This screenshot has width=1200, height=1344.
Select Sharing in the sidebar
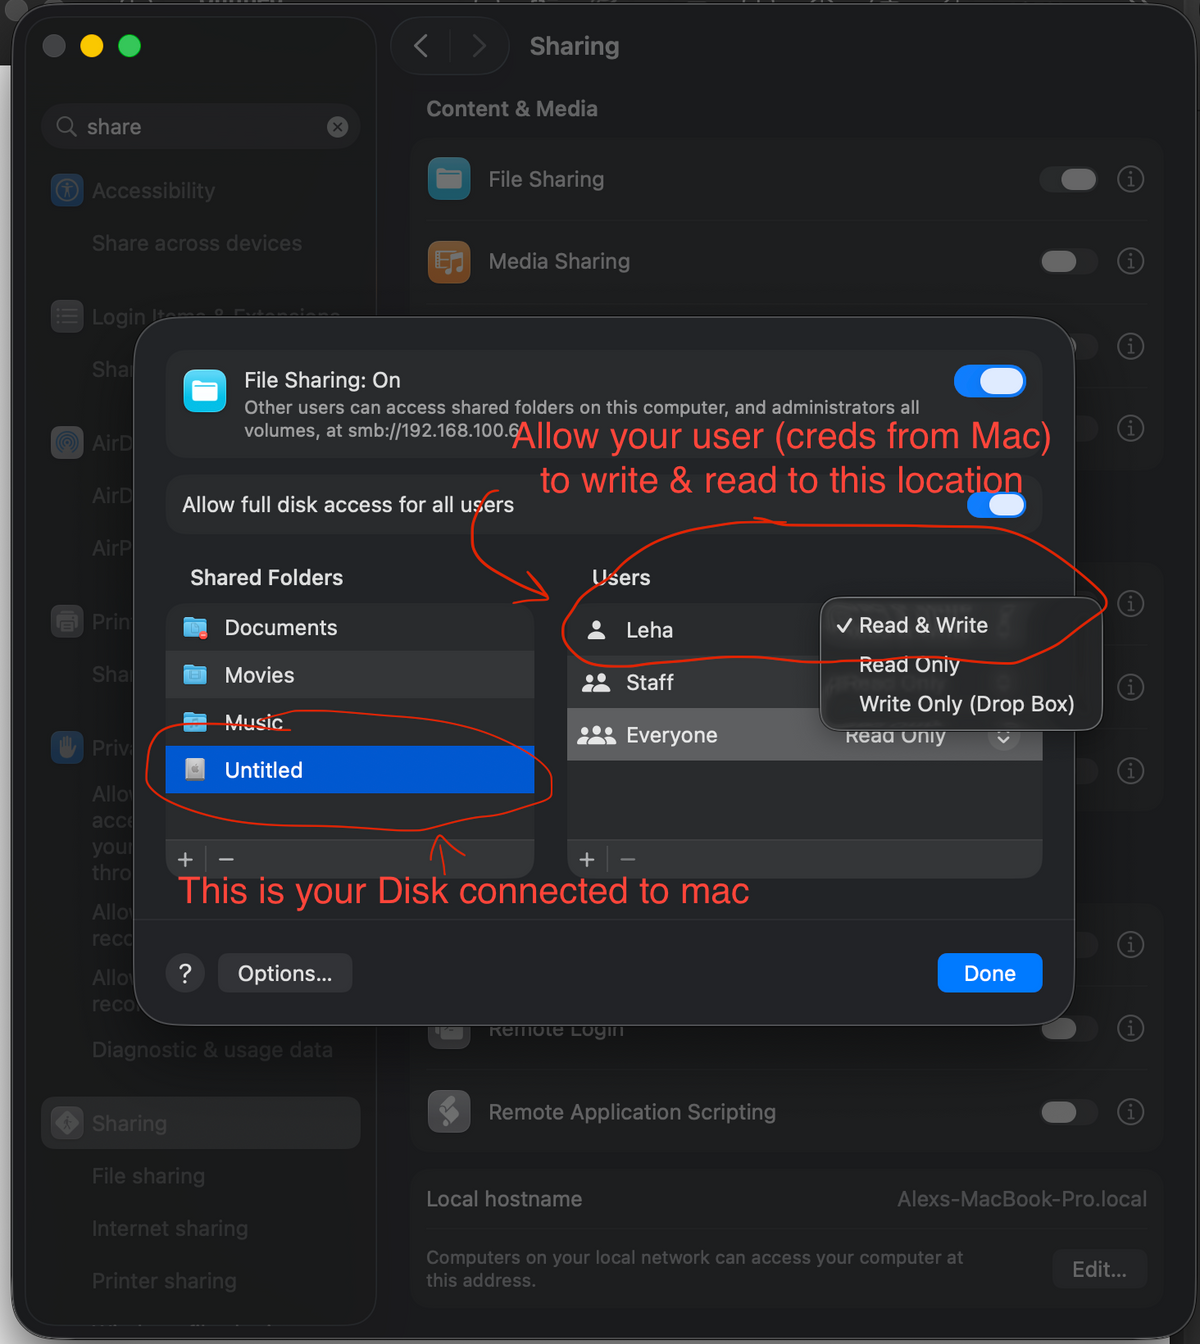[200, 1123]
